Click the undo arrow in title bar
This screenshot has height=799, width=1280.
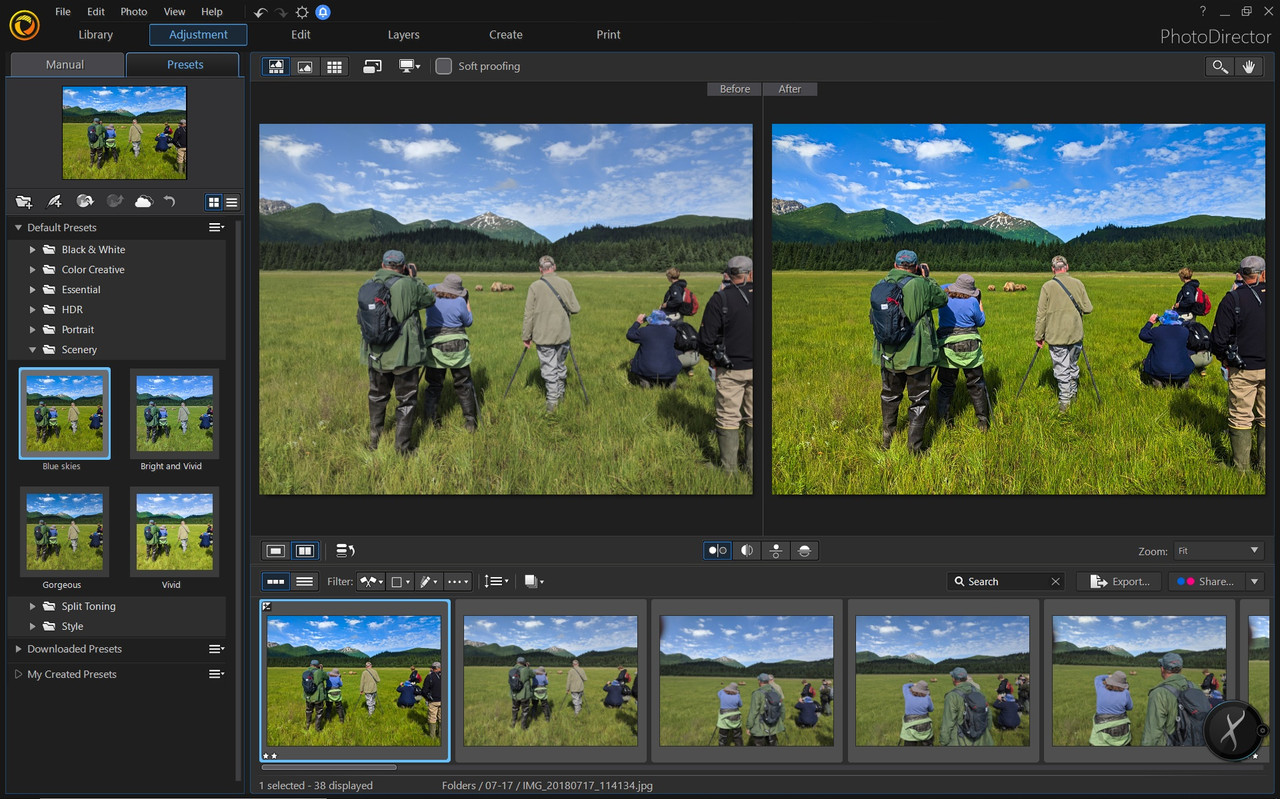[x=260, y=12]
